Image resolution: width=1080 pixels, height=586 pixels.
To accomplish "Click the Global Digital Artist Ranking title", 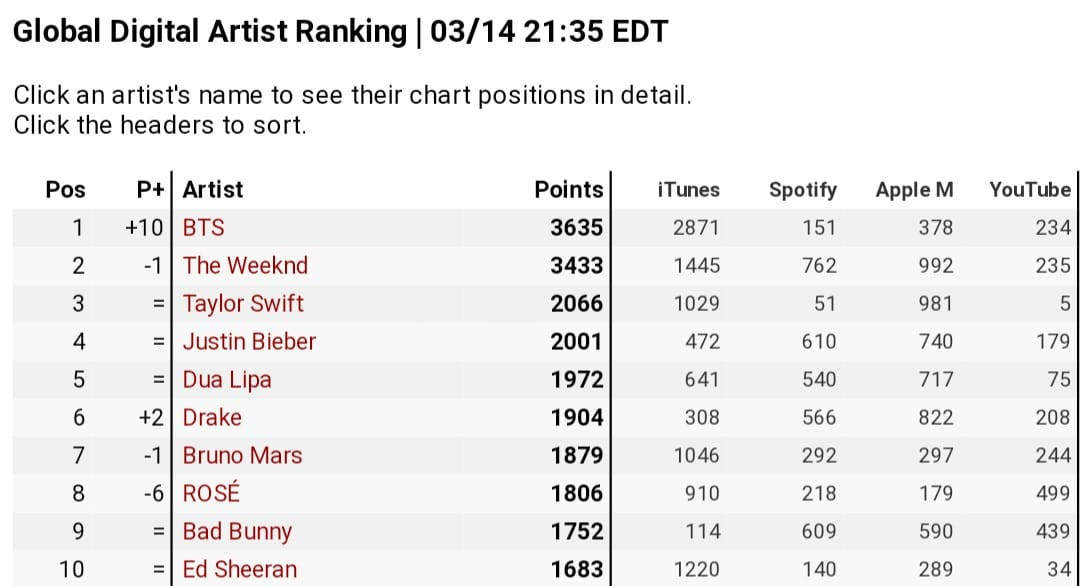I will [x=209, y=33].
